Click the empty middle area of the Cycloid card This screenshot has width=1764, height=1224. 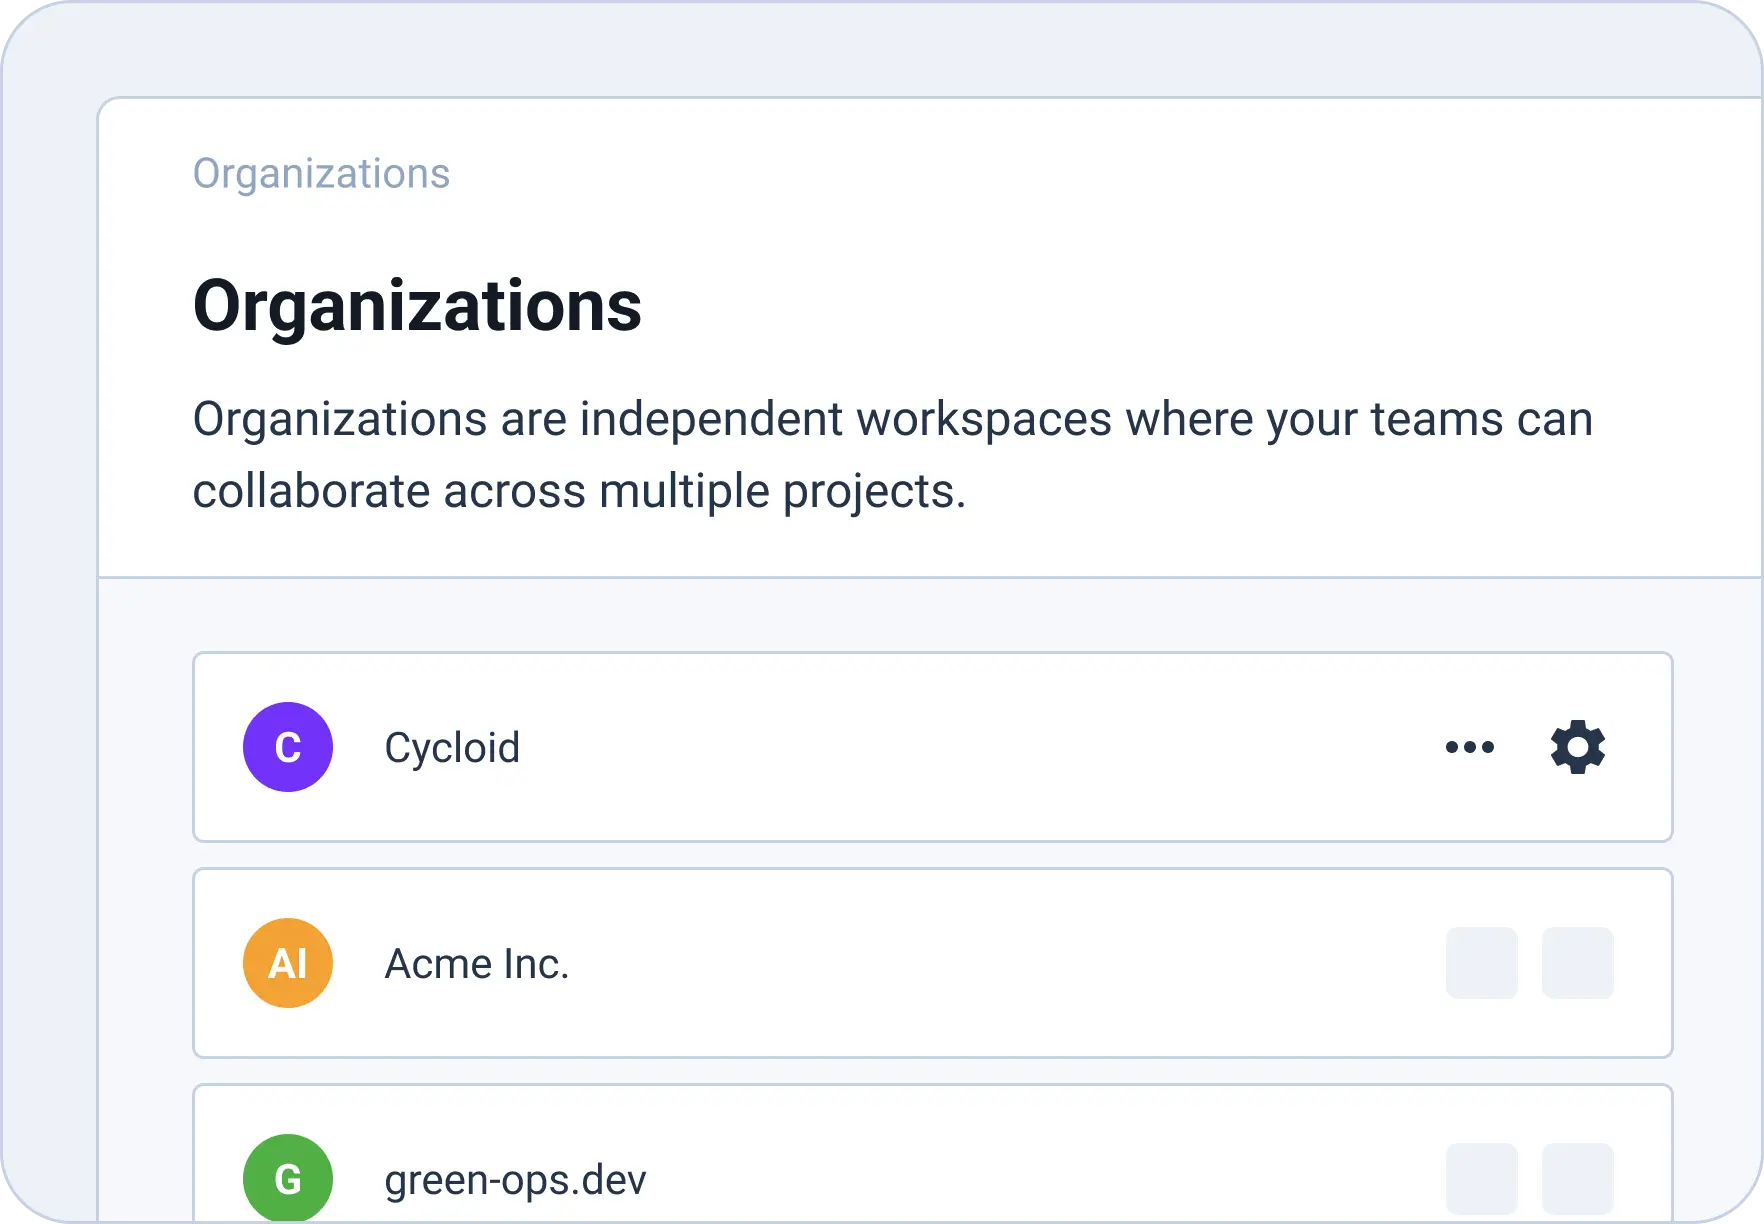click(950, 747)
